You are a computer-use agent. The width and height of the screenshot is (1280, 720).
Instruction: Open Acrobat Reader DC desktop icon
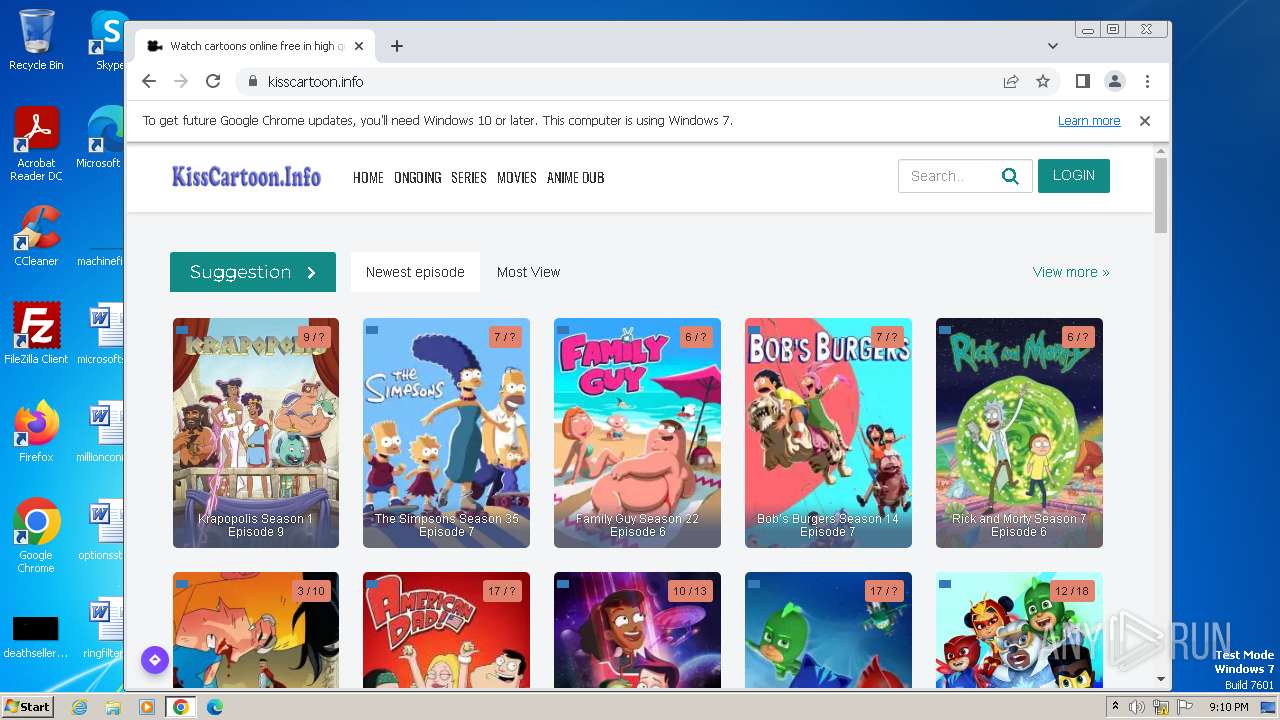[x=36, y=144]
